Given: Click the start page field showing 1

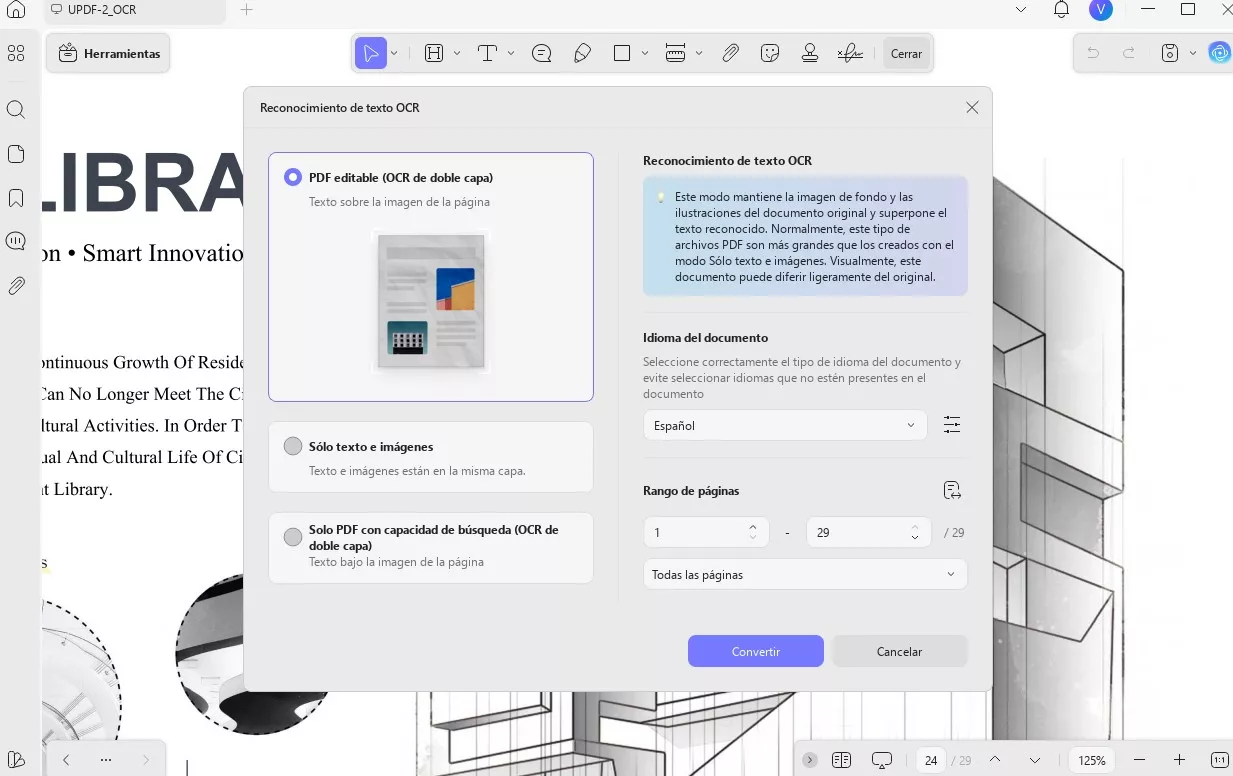Looking at the screenshot, I should [706, 533].
